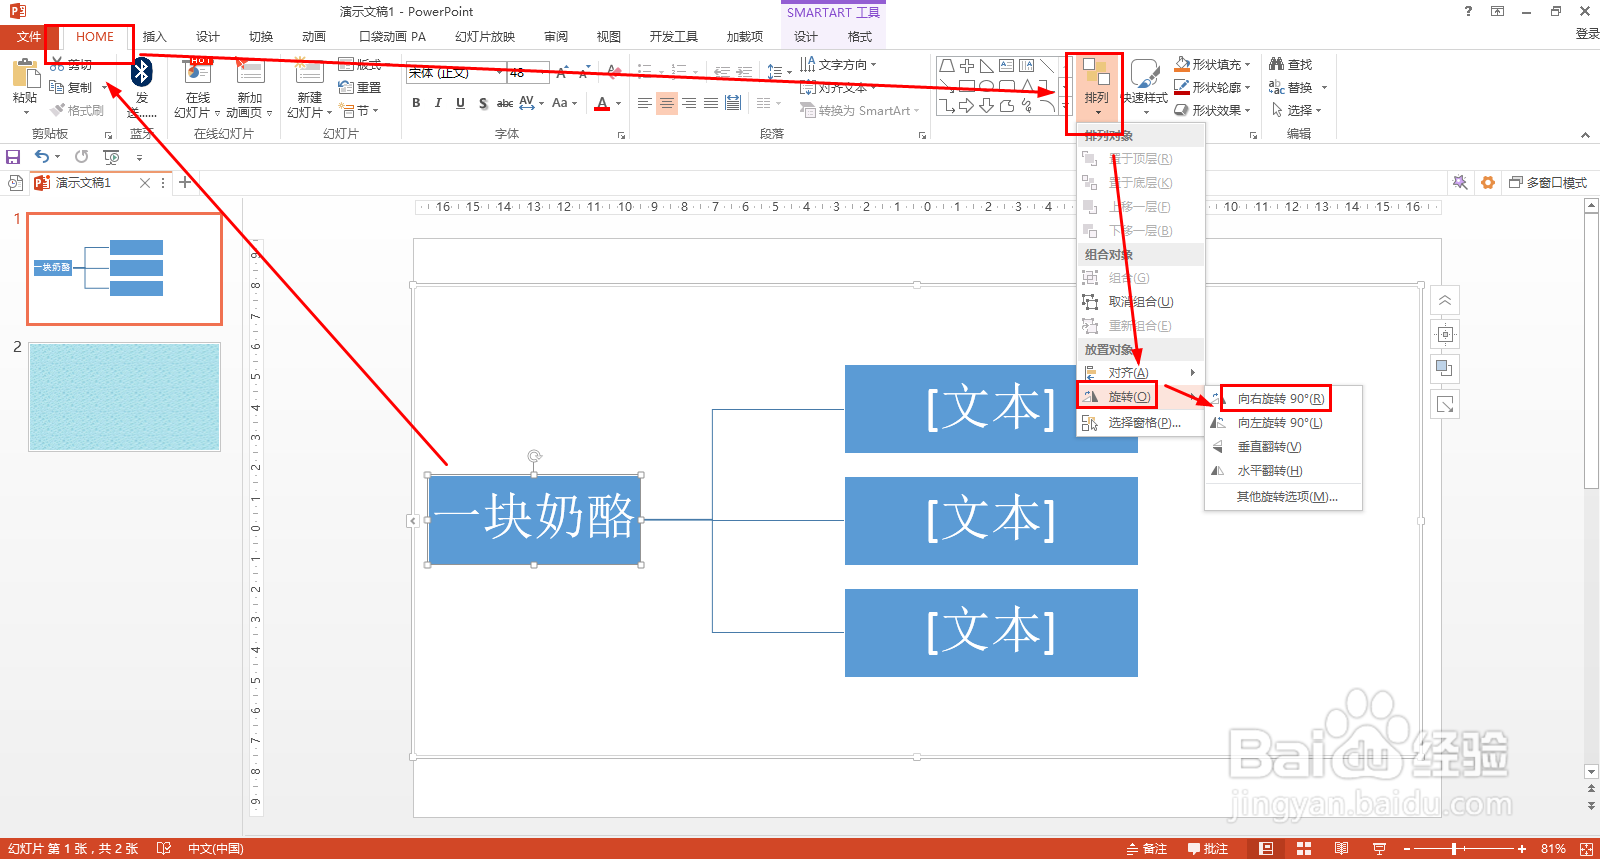Switch to slide sorter view in status bar

tap(1304, 849)
